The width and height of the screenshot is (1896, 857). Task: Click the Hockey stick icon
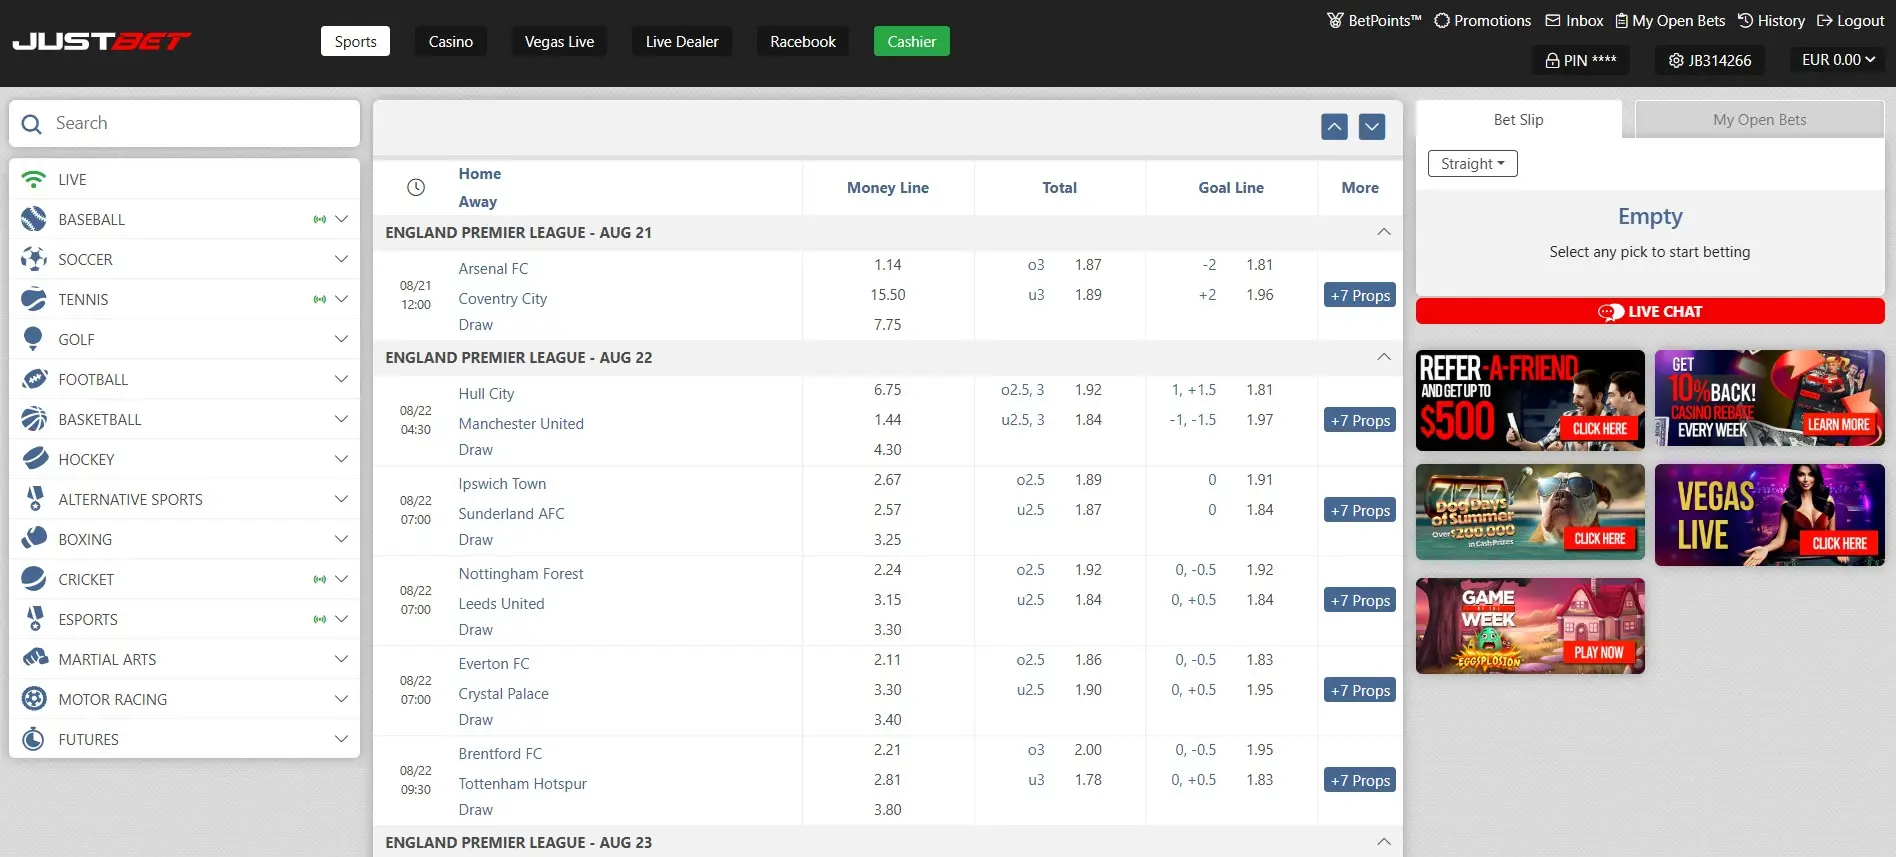coord(33,459)
